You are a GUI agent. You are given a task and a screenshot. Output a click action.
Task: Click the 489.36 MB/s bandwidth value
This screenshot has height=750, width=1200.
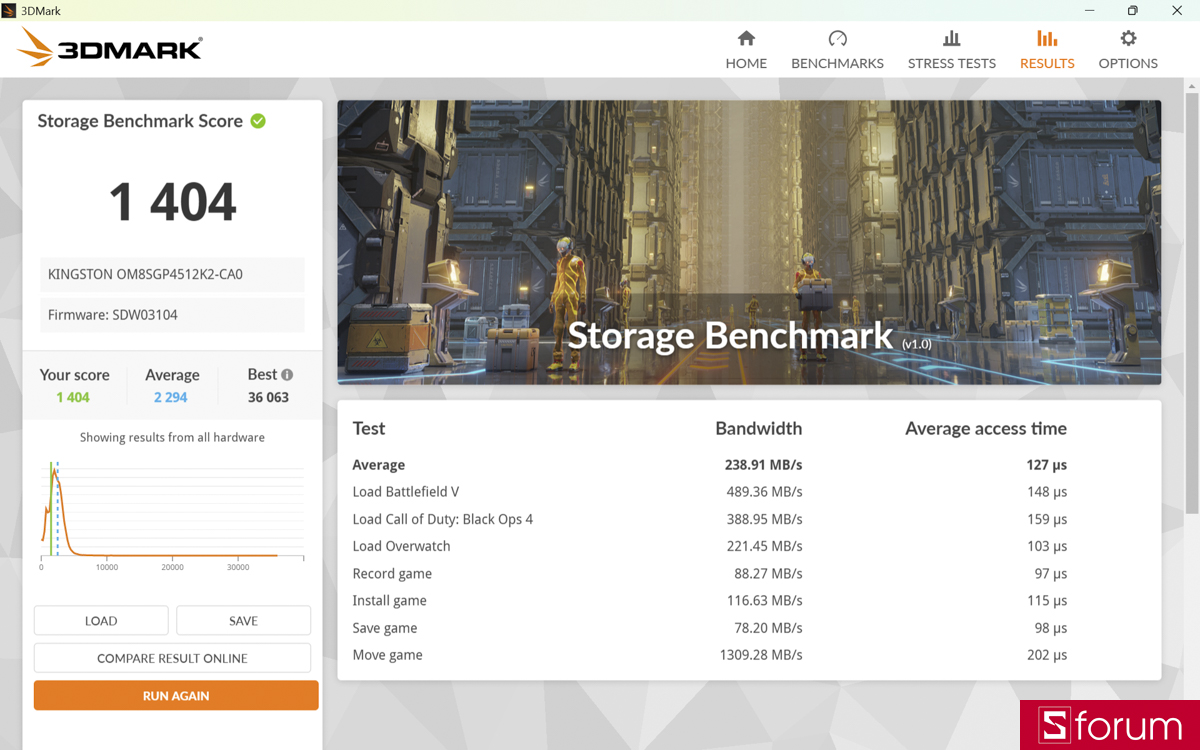(x=765, y=492)
